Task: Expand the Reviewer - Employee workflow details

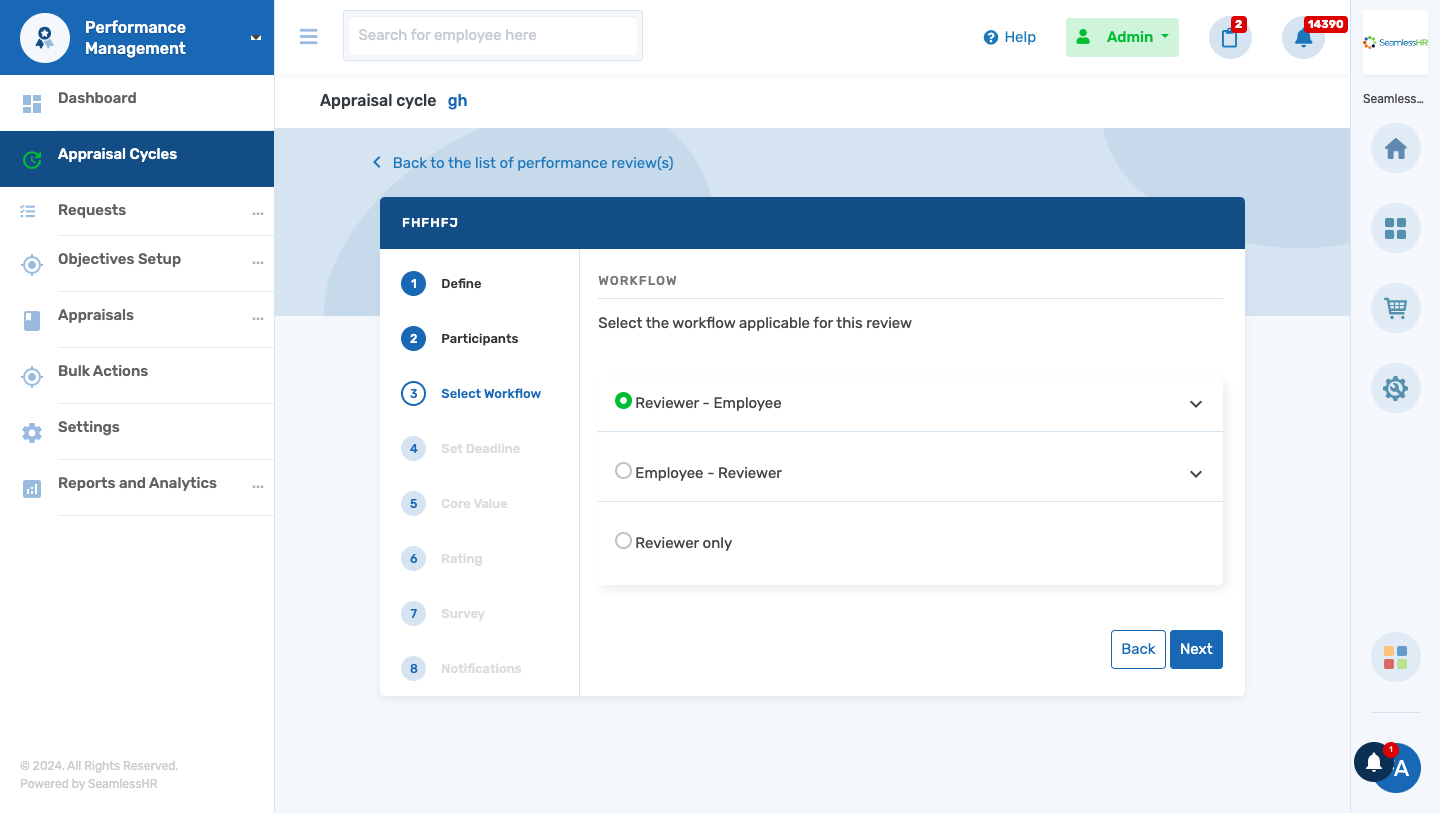Action: (x=1195, y=403)
